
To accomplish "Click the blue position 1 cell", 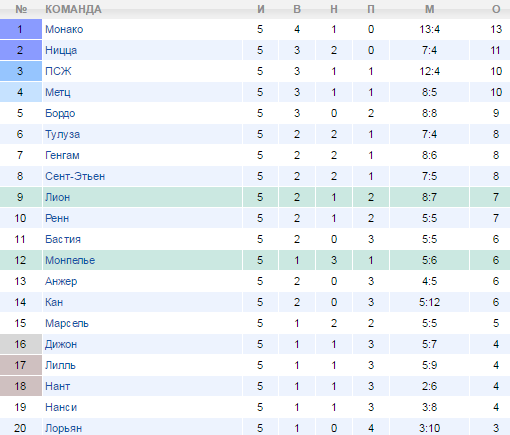I will tap(21, 29).
